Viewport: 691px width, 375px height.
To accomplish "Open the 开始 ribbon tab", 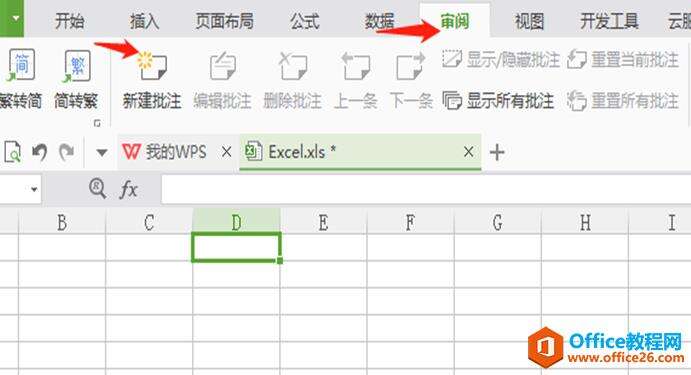I will [x=70, y=21].
